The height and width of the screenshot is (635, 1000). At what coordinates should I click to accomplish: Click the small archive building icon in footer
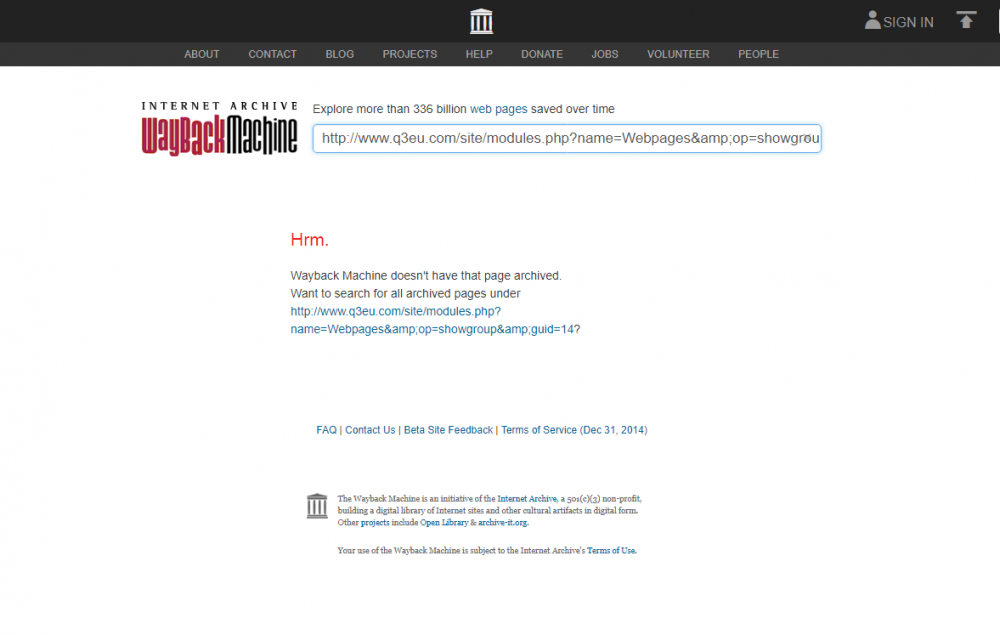tap(317, 506)
